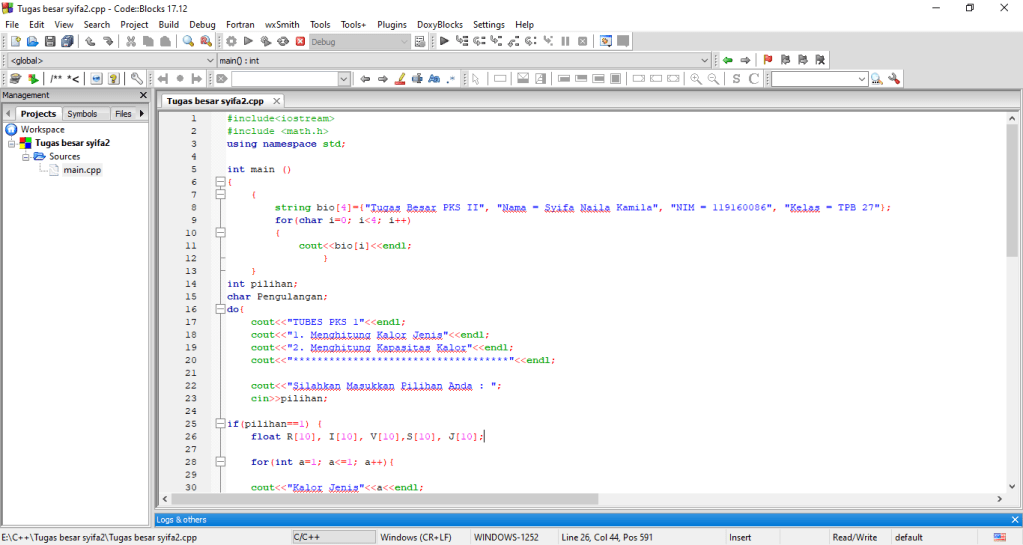Collapse the fold marker at line 16

220,309
